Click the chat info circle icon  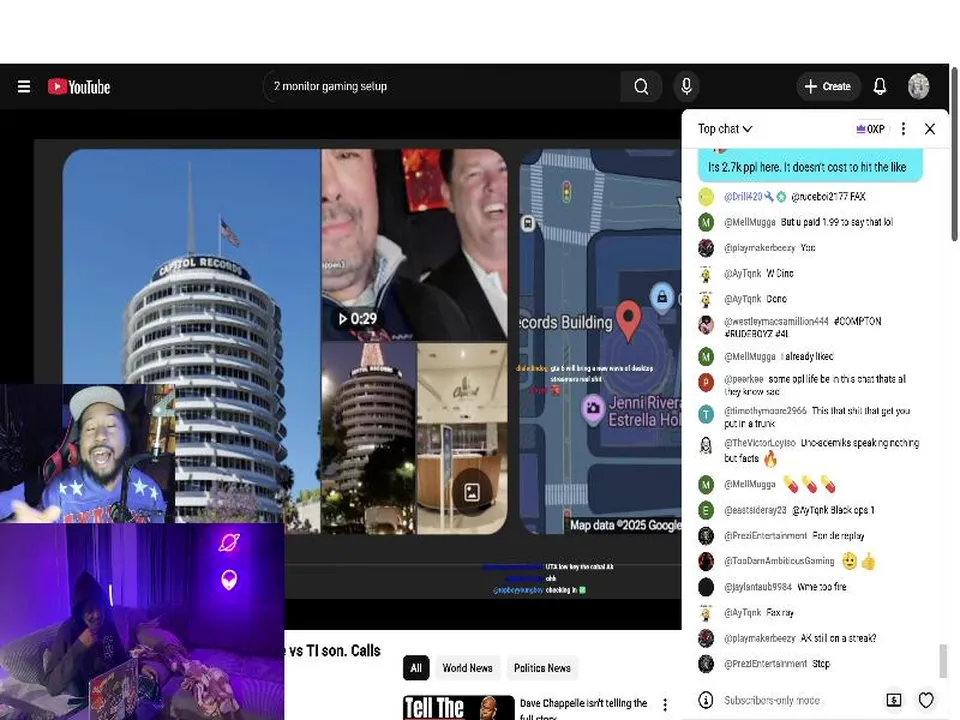coord(706,700)
